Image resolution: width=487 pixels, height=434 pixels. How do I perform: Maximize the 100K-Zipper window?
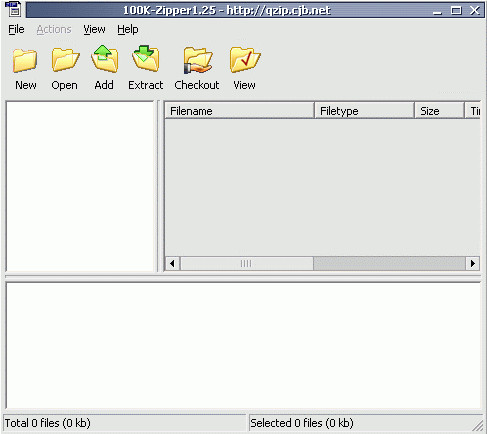point(456,10)
